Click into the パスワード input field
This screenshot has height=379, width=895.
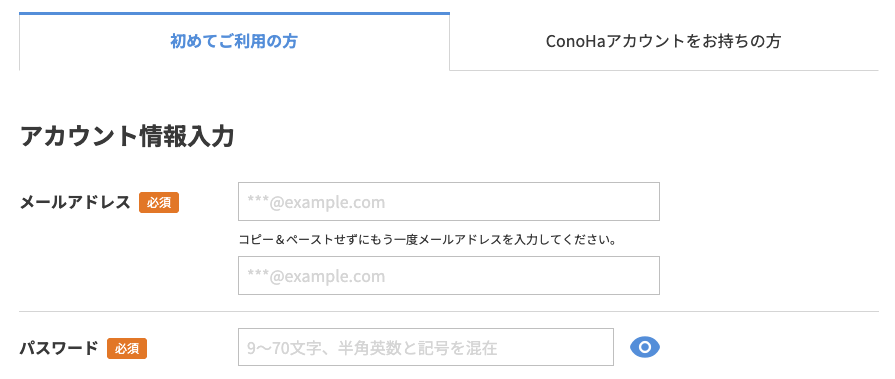[x=426, y=347]
